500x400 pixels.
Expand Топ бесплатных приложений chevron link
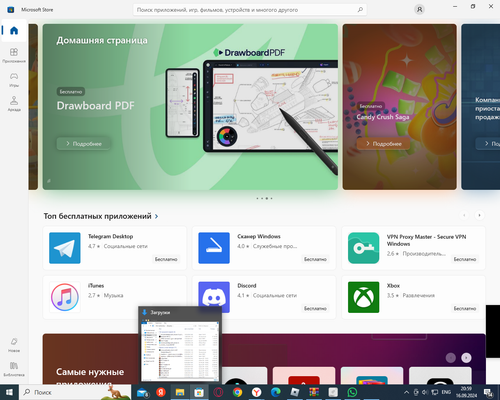tap(156, 216)
